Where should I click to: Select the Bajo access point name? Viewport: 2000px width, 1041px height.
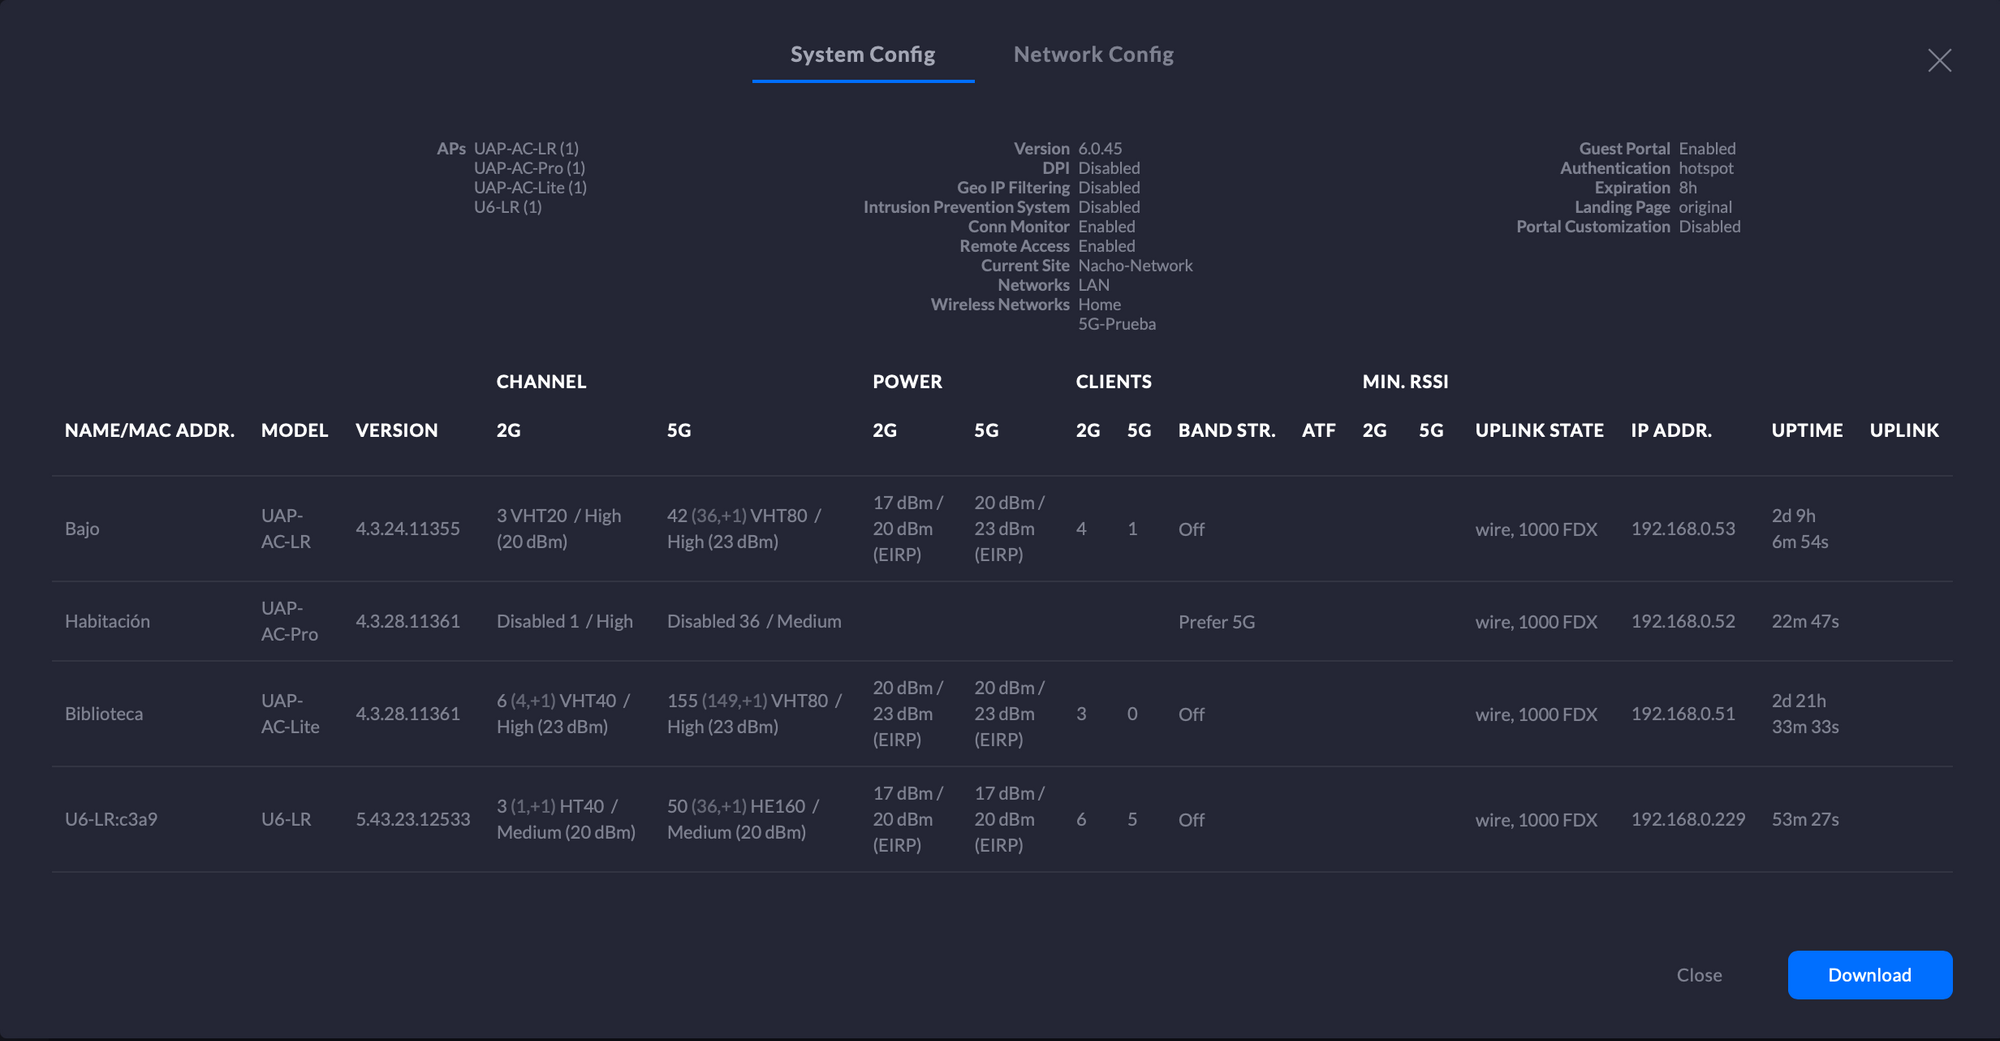[x=82, y=529]
